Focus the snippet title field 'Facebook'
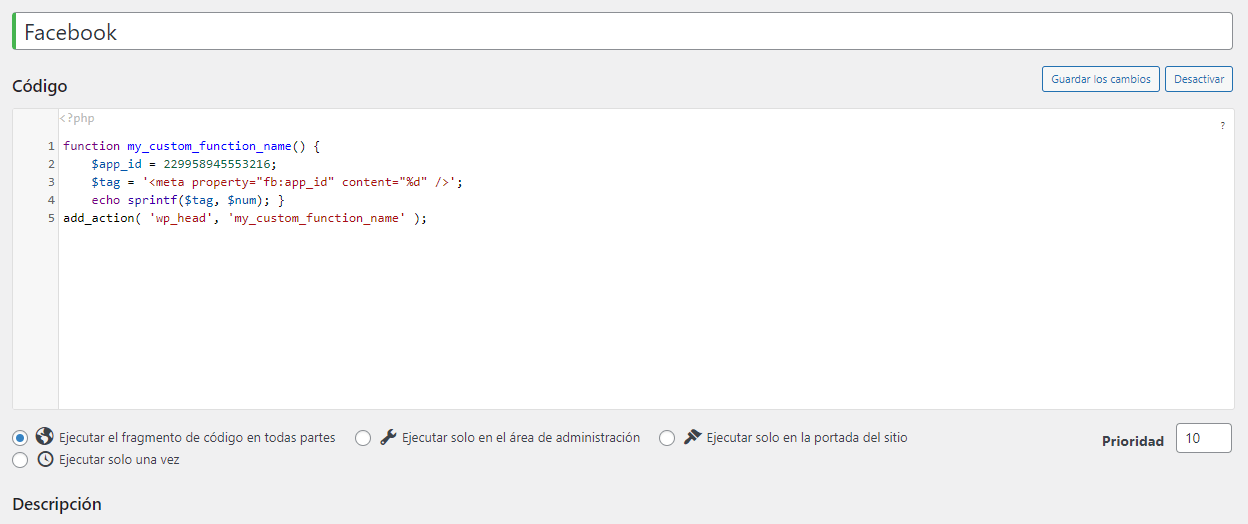This screenshot has height=524, width=1248. 622,32
